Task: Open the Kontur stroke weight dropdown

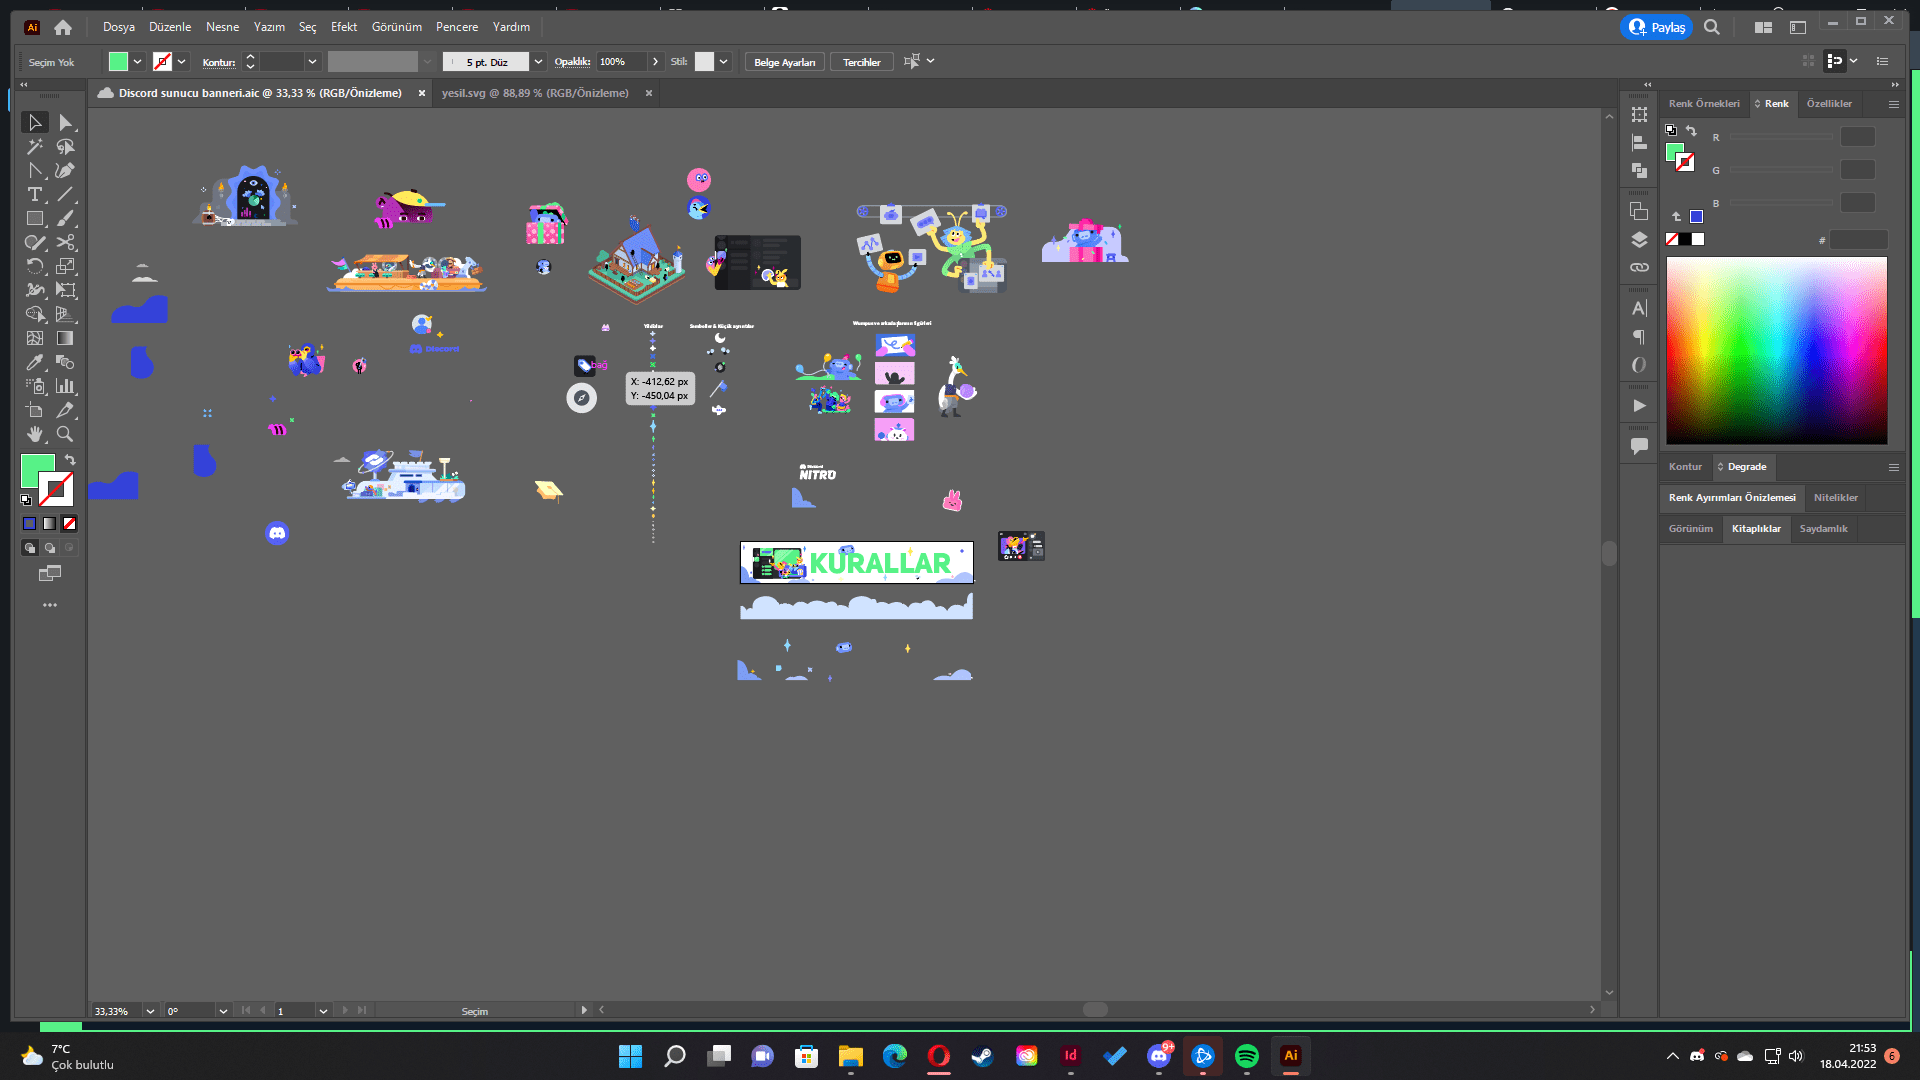Action: (312, 62)
